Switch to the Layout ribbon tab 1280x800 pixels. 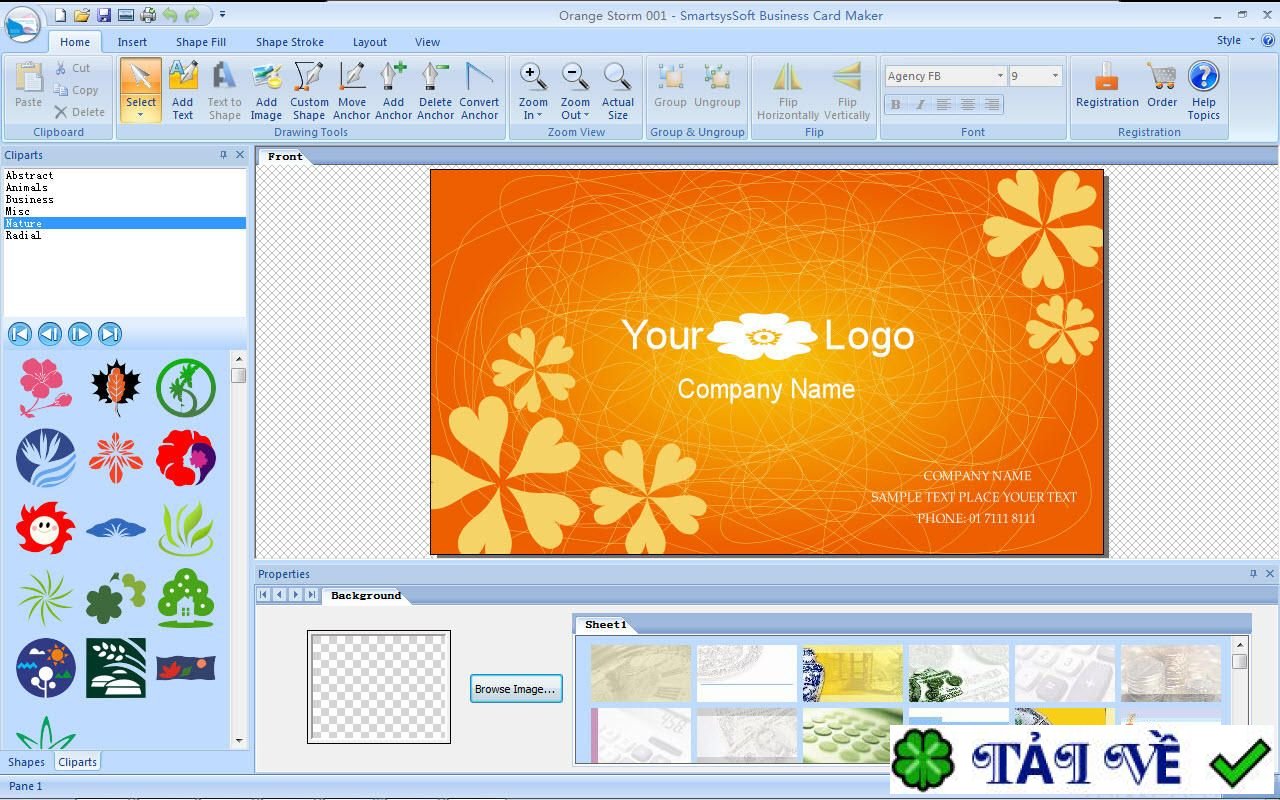click(x=369, y=42)
